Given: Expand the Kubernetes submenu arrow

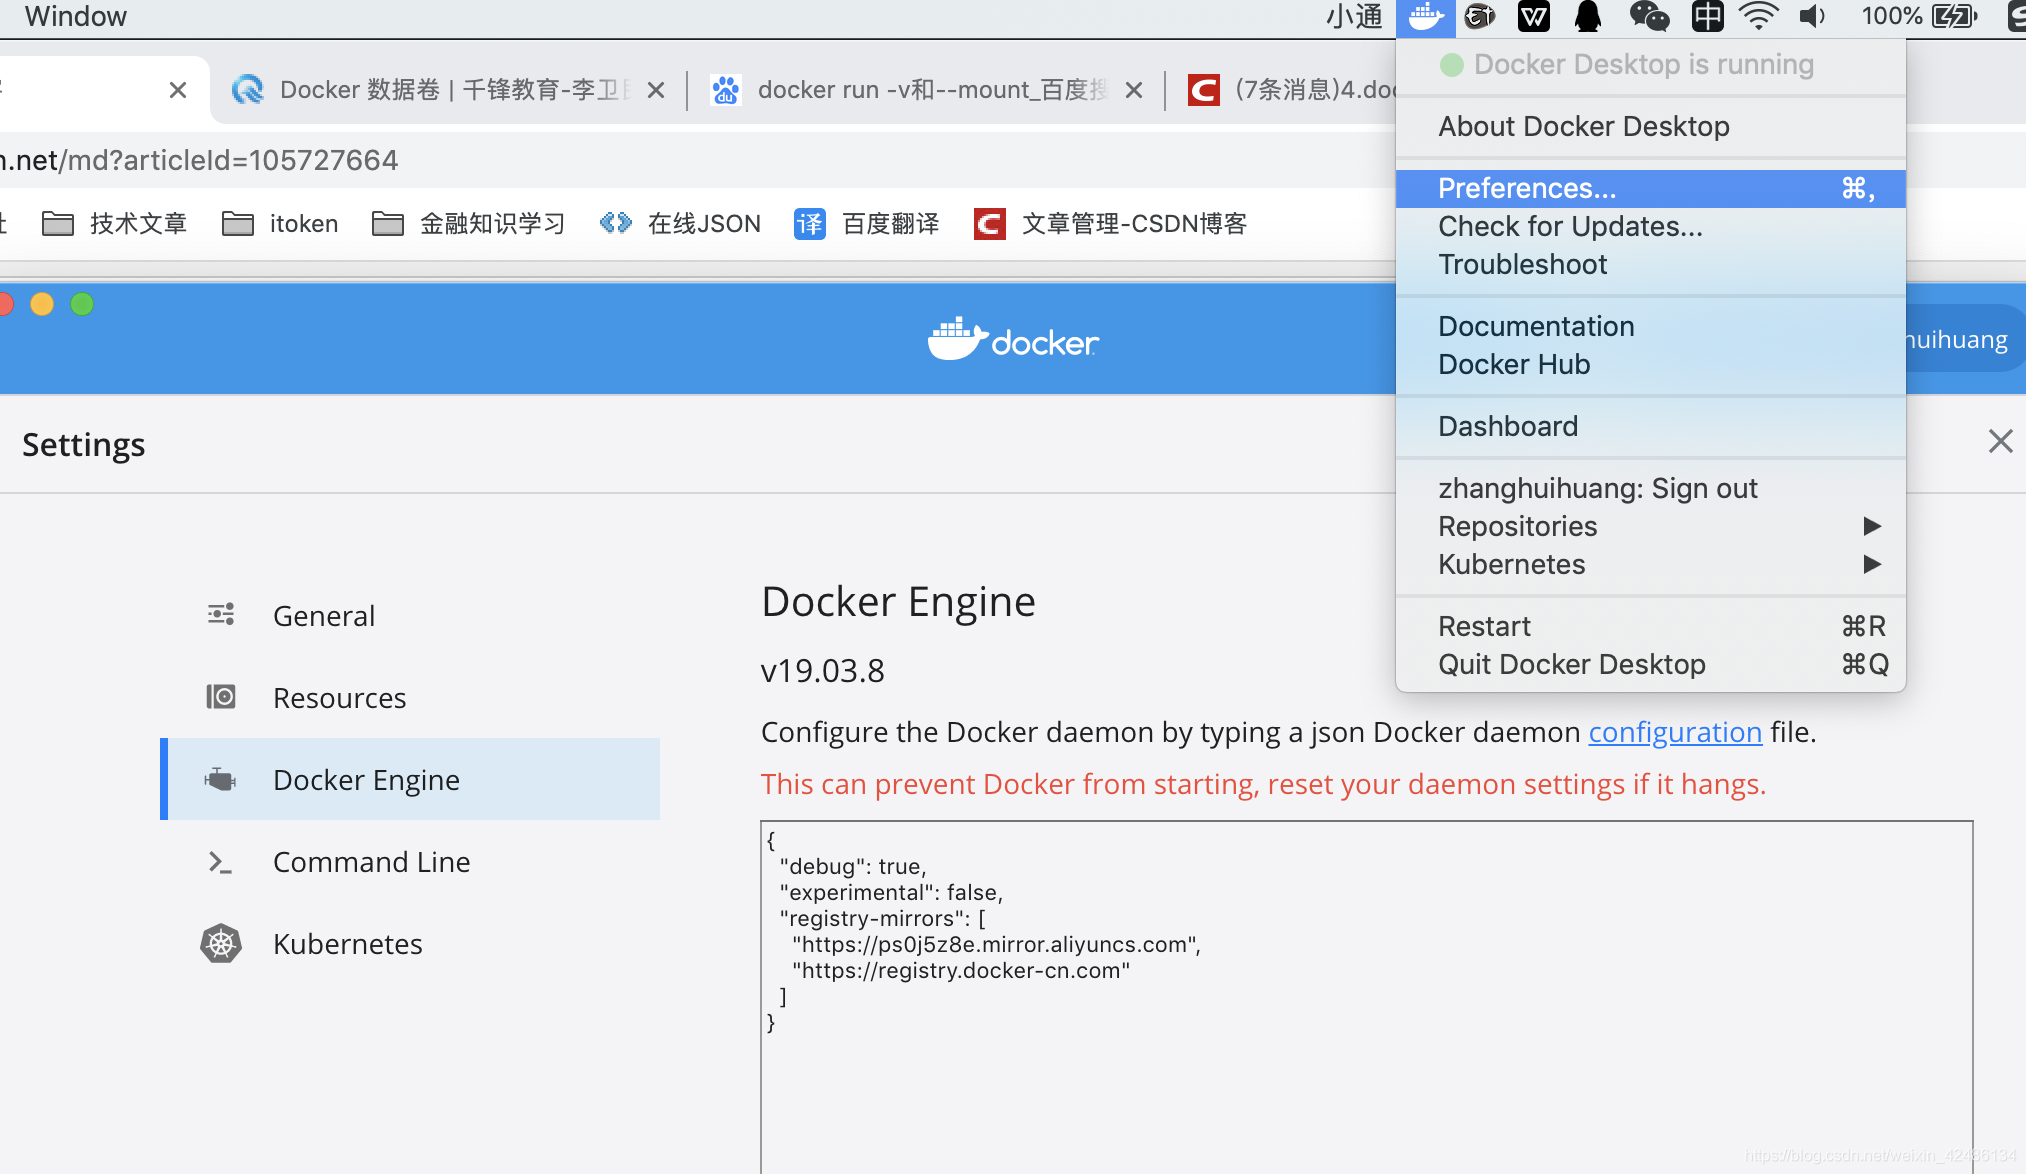Looking at the screenshot, I should pos(1872,564).
